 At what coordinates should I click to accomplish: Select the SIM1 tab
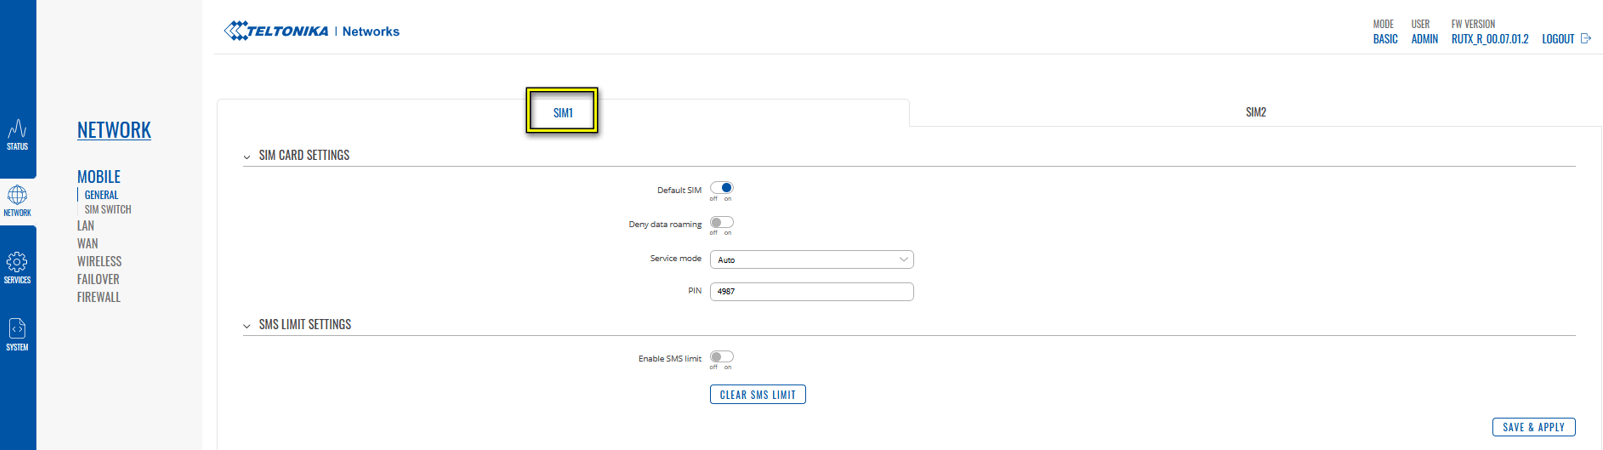click(563, 112)
